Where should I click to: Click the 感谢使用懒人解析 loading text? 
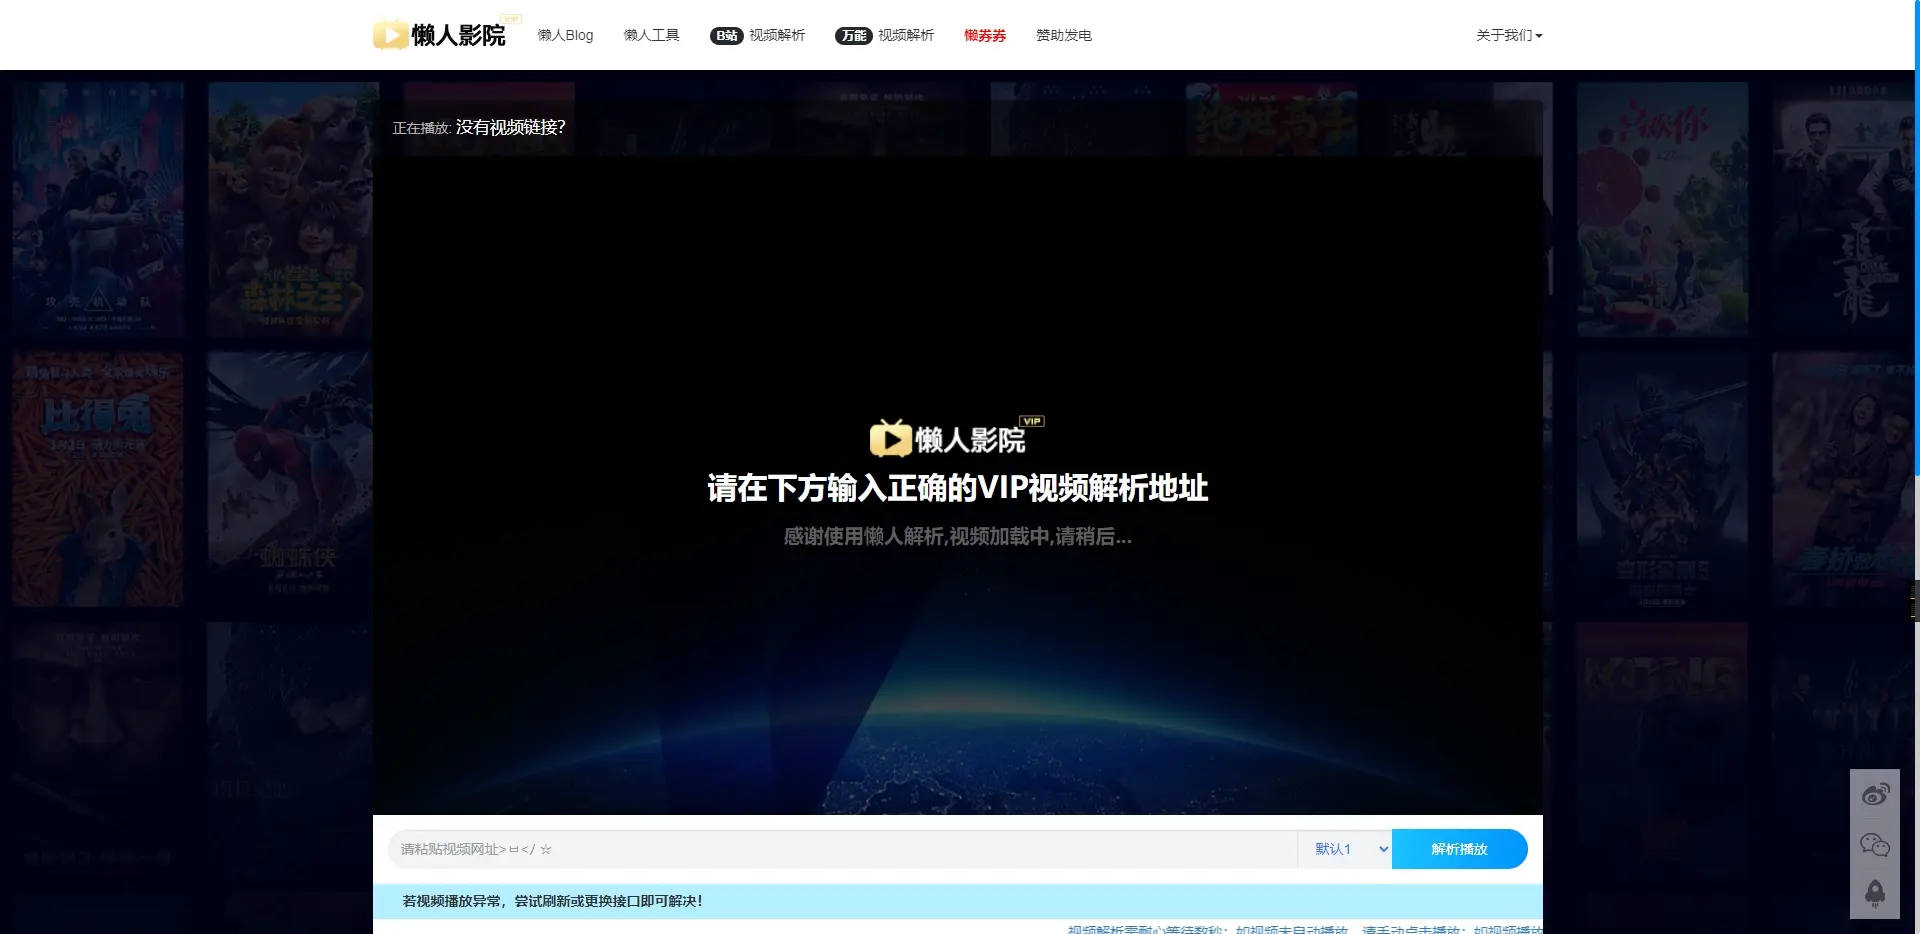click(958, 537)
